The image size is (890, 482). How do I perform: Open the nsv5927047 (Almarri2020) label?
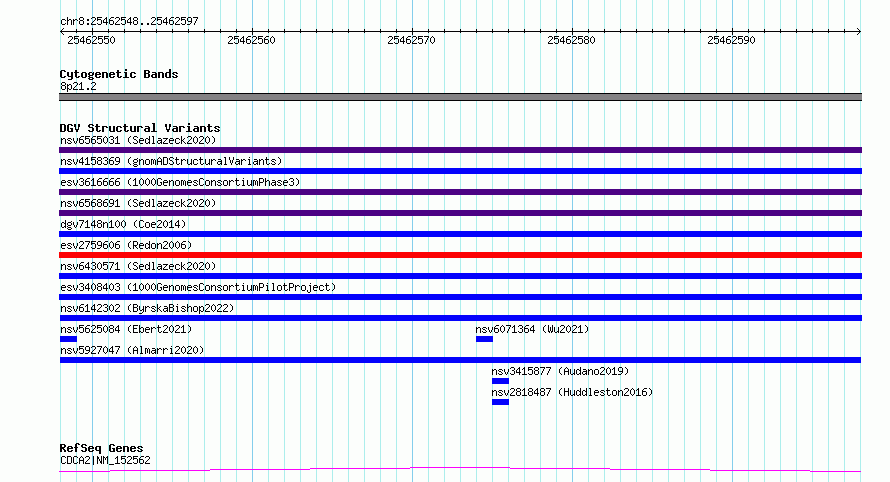(132, 350)
